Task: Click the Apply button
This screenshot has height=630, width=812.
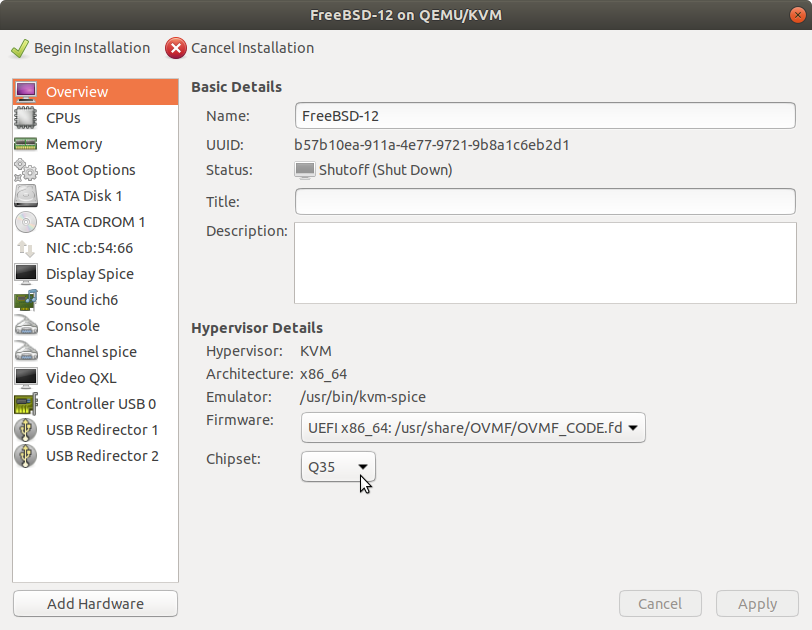Action: (x=757, y=604)
